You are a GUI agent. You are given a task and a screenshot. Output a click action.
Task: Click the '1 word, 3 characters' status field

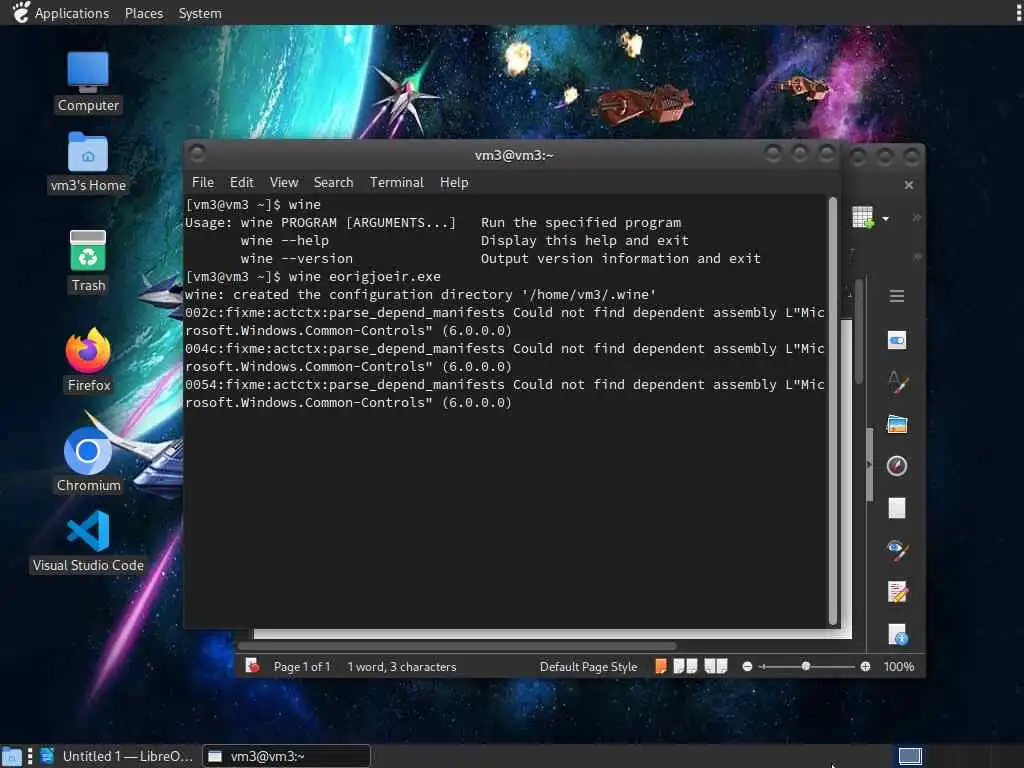[402, 667]
